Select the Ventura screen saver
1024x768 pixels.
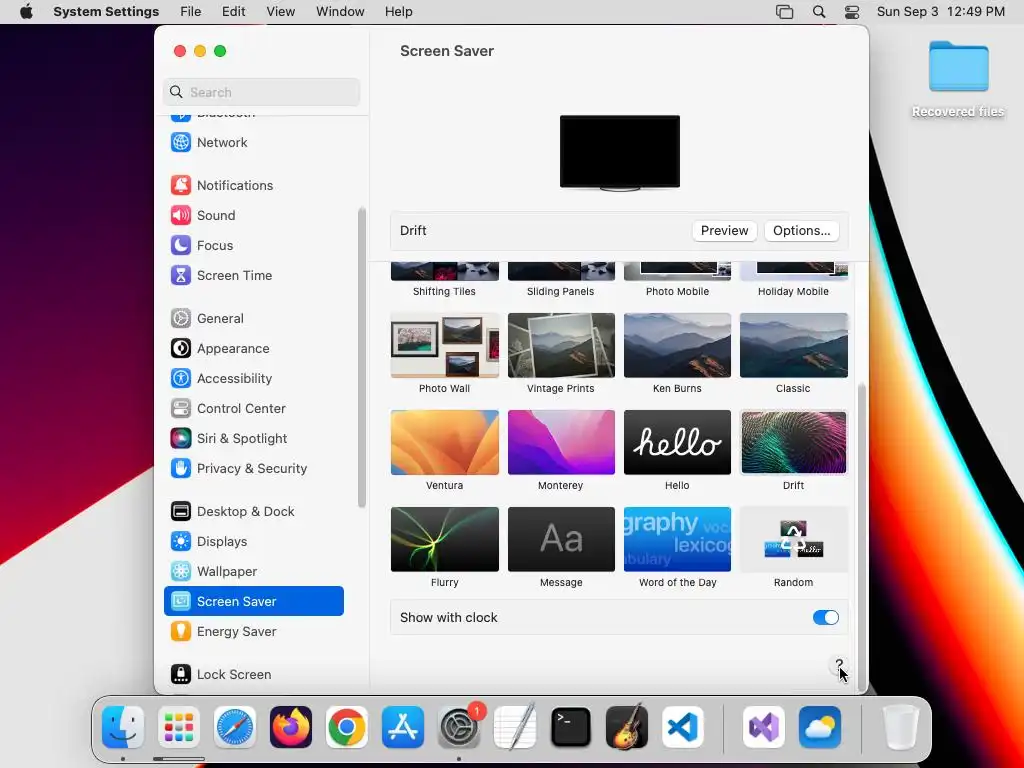point(445,442)
